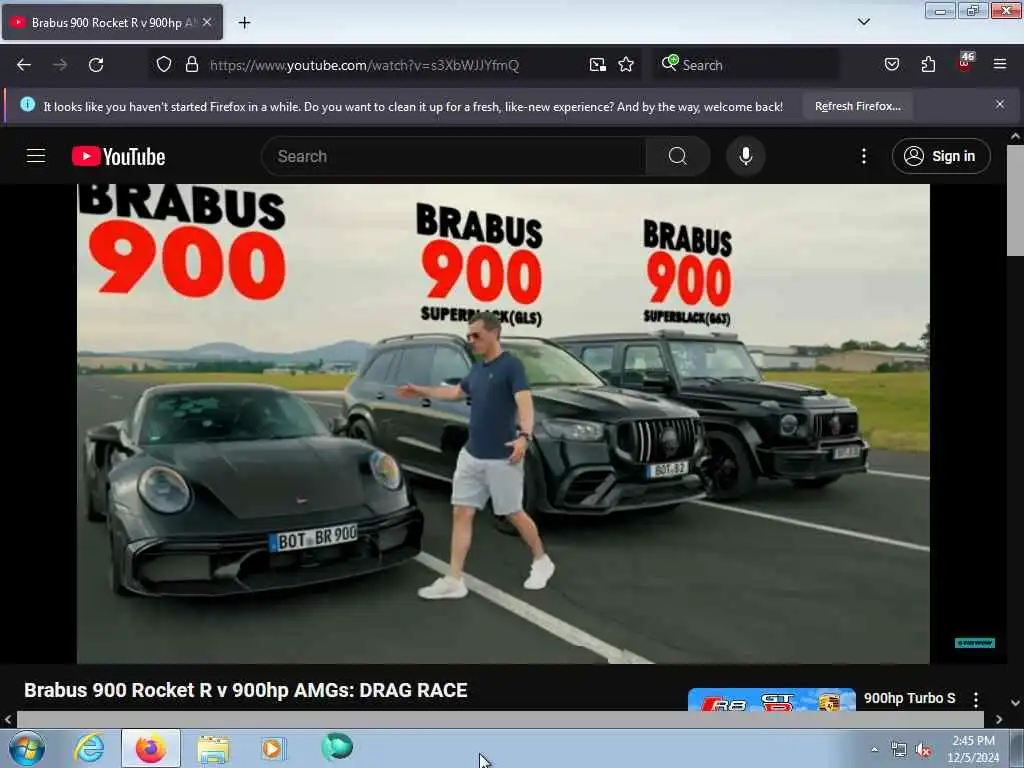
Task: Click the vertical scrollbar thumb
Action: pyautogui.click(x=1016, y=200)
